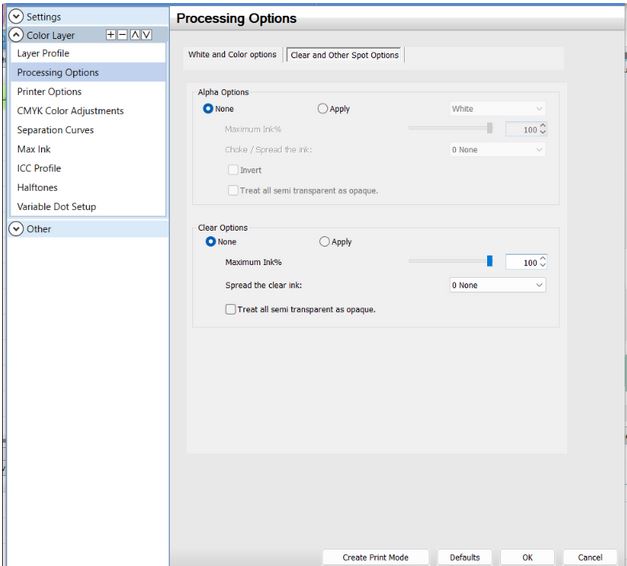The width and height of the screenshot is (627, 566).
Task: Click the Cancel button
Action: pos(590,557)
